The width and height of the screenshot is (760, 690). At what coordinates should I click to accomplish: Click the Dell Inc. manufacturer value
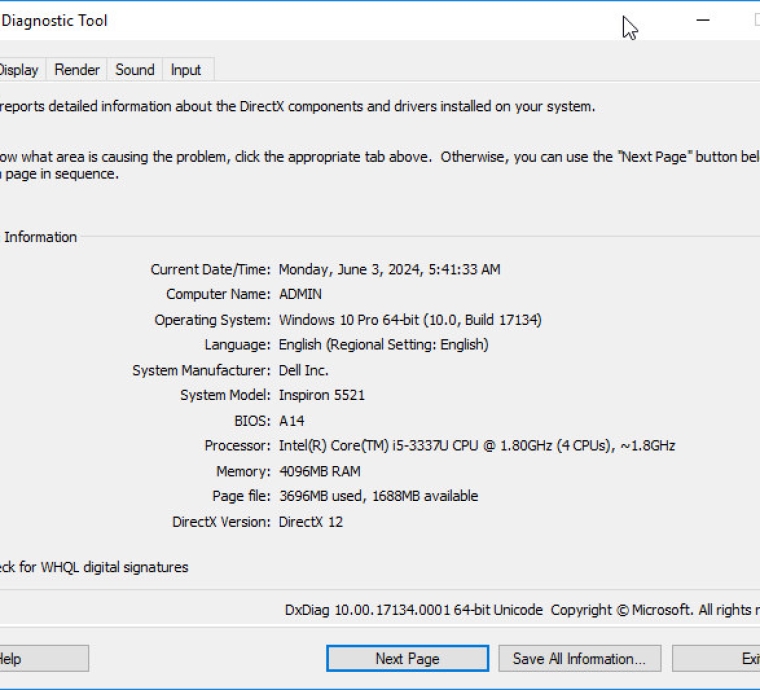303,371
